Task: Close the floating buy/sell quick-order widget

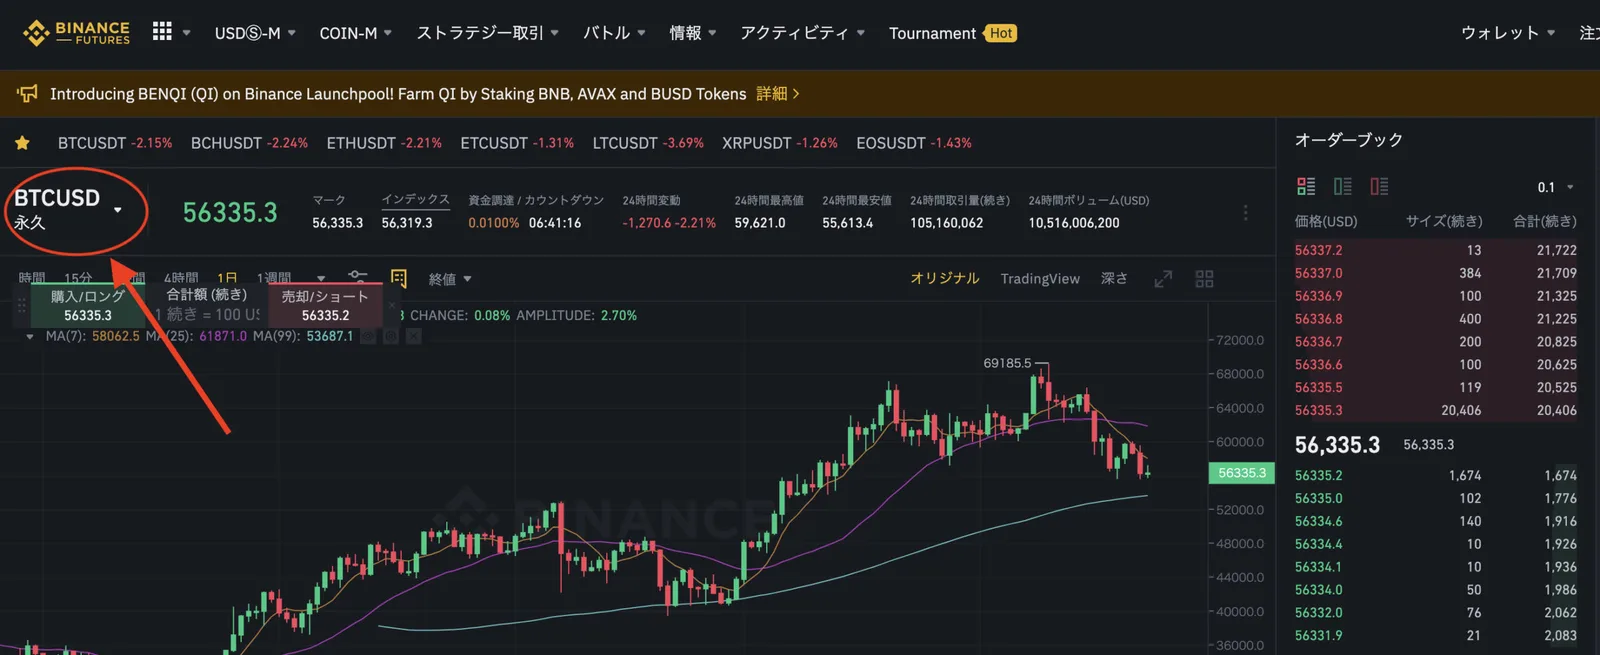Action: point(392,304)
